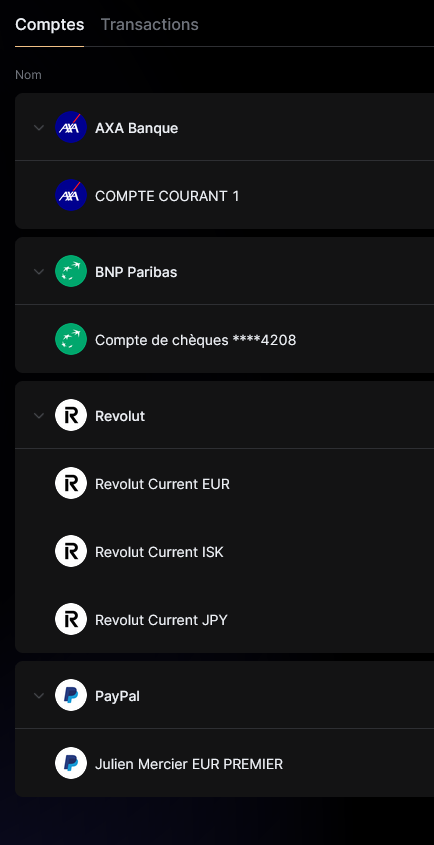
Task: Collapse the Revolut group chevron
Action: click(x=39, y=415)
